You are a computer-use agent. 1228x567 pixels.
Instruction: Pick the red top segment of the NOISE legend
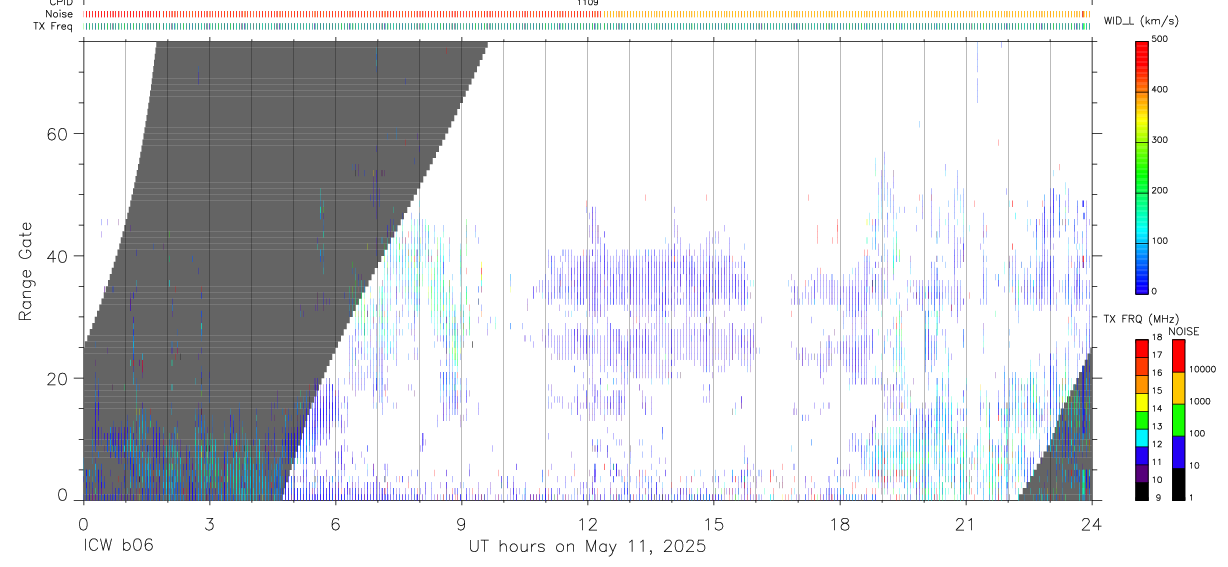(x=1178, y=356)
